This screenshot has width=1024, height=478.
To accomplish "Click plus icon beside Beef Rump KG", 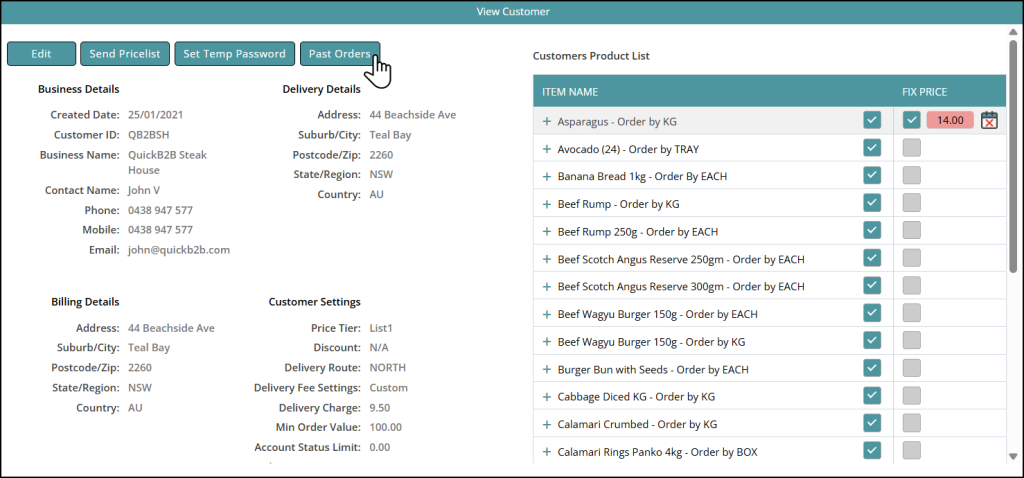I will [546, 204].
